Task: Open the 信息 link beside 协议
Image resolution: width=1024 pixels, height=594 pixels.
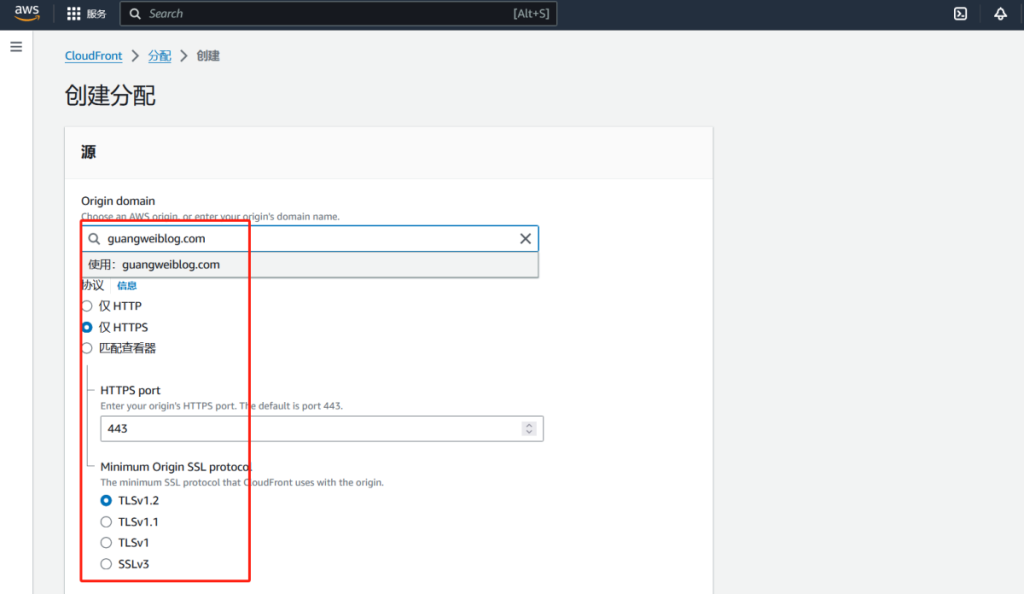Action: click(127, 285)
